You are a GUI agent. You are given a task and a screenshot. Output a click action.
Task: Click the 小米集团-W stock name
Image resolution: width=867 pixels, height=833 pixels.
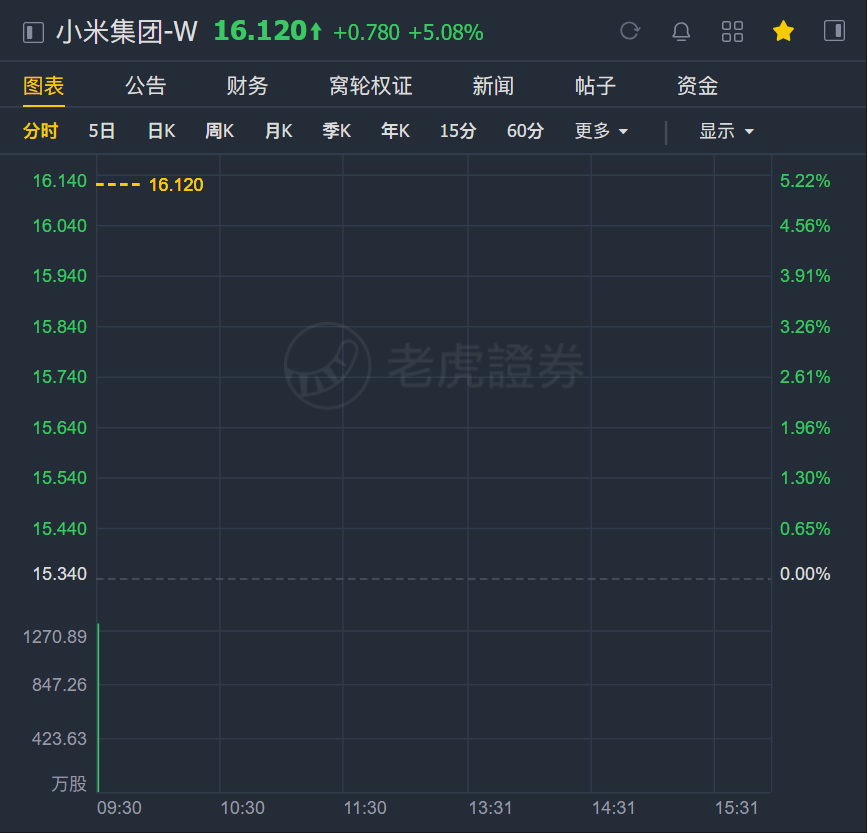tap(127, 32)
